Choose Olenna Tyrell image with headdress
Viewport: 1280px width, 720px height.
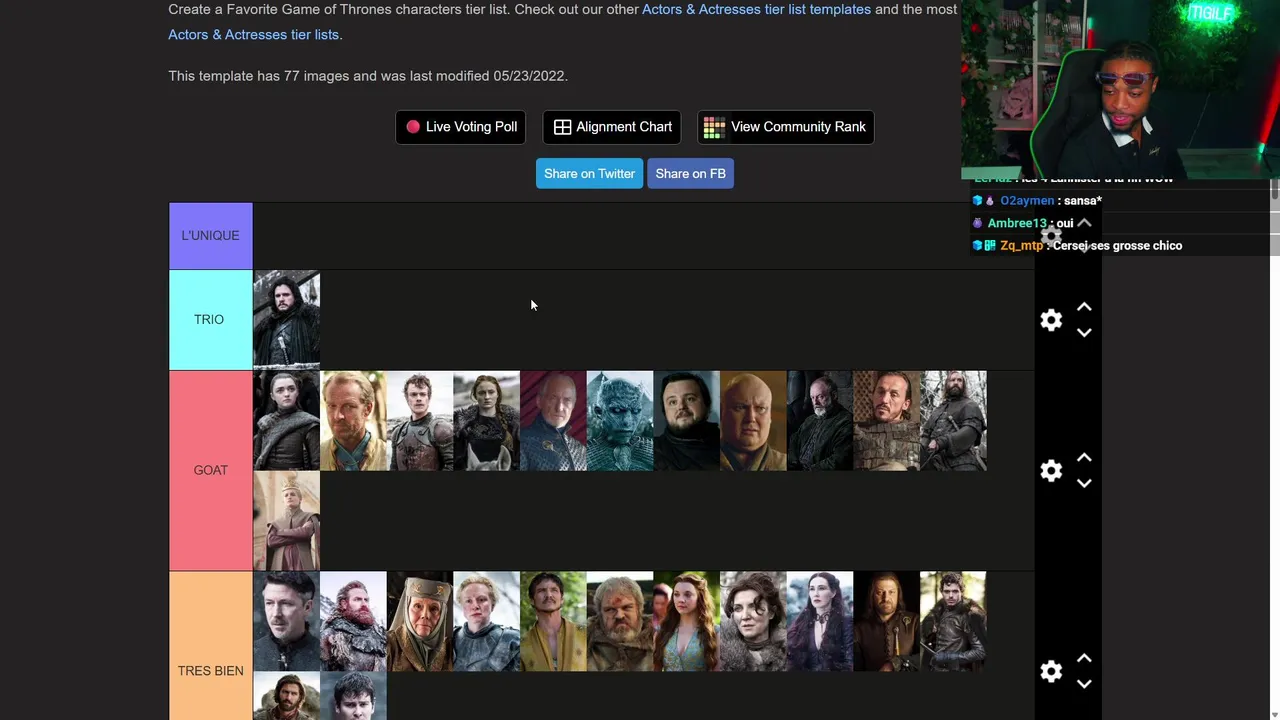tap(420, 621)
